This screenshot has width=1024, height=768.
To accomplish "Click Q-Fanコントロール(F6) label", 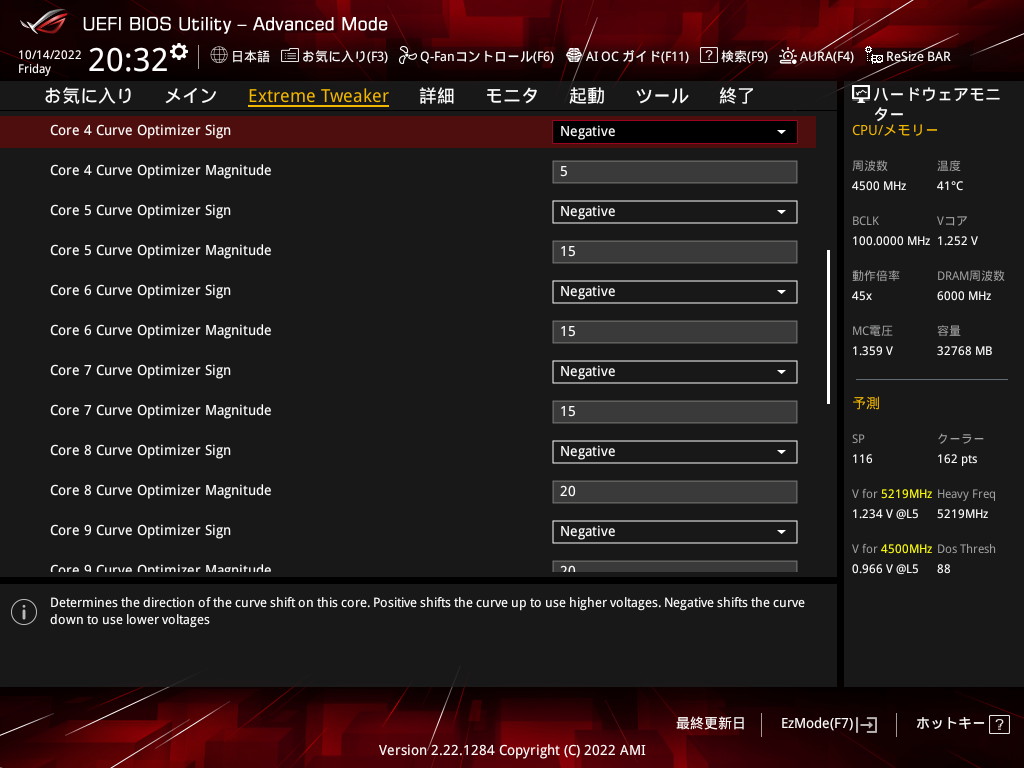I will pos(487,57).
